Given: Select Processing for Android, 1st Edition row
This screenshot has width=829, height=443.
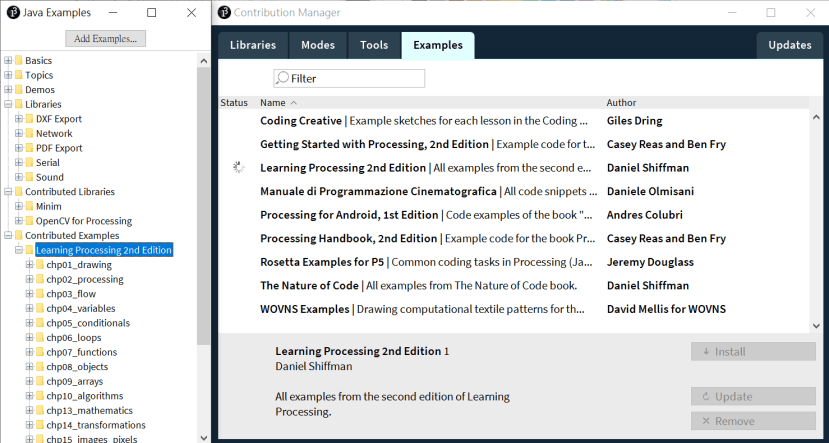Looking at the screenshot, I should click(513, 215).
